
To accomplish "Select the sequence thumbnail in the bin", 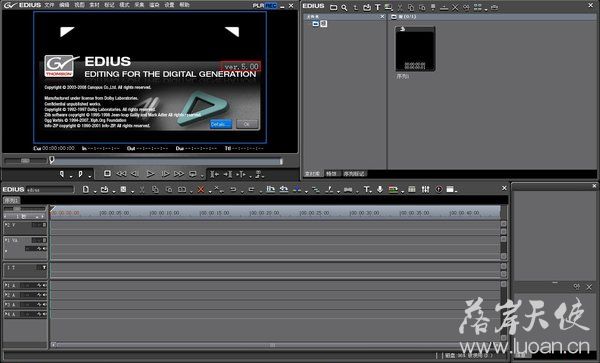I will pyautogui.click(x=415, y=49).
